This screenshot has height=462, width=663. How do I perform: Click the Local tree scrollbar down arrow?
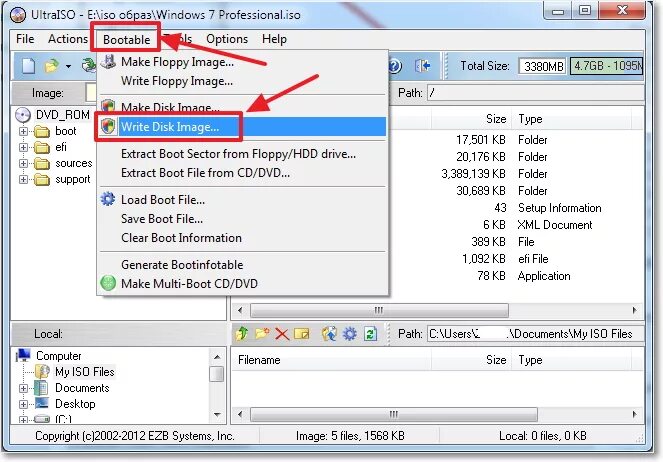(x=217, y=415)
